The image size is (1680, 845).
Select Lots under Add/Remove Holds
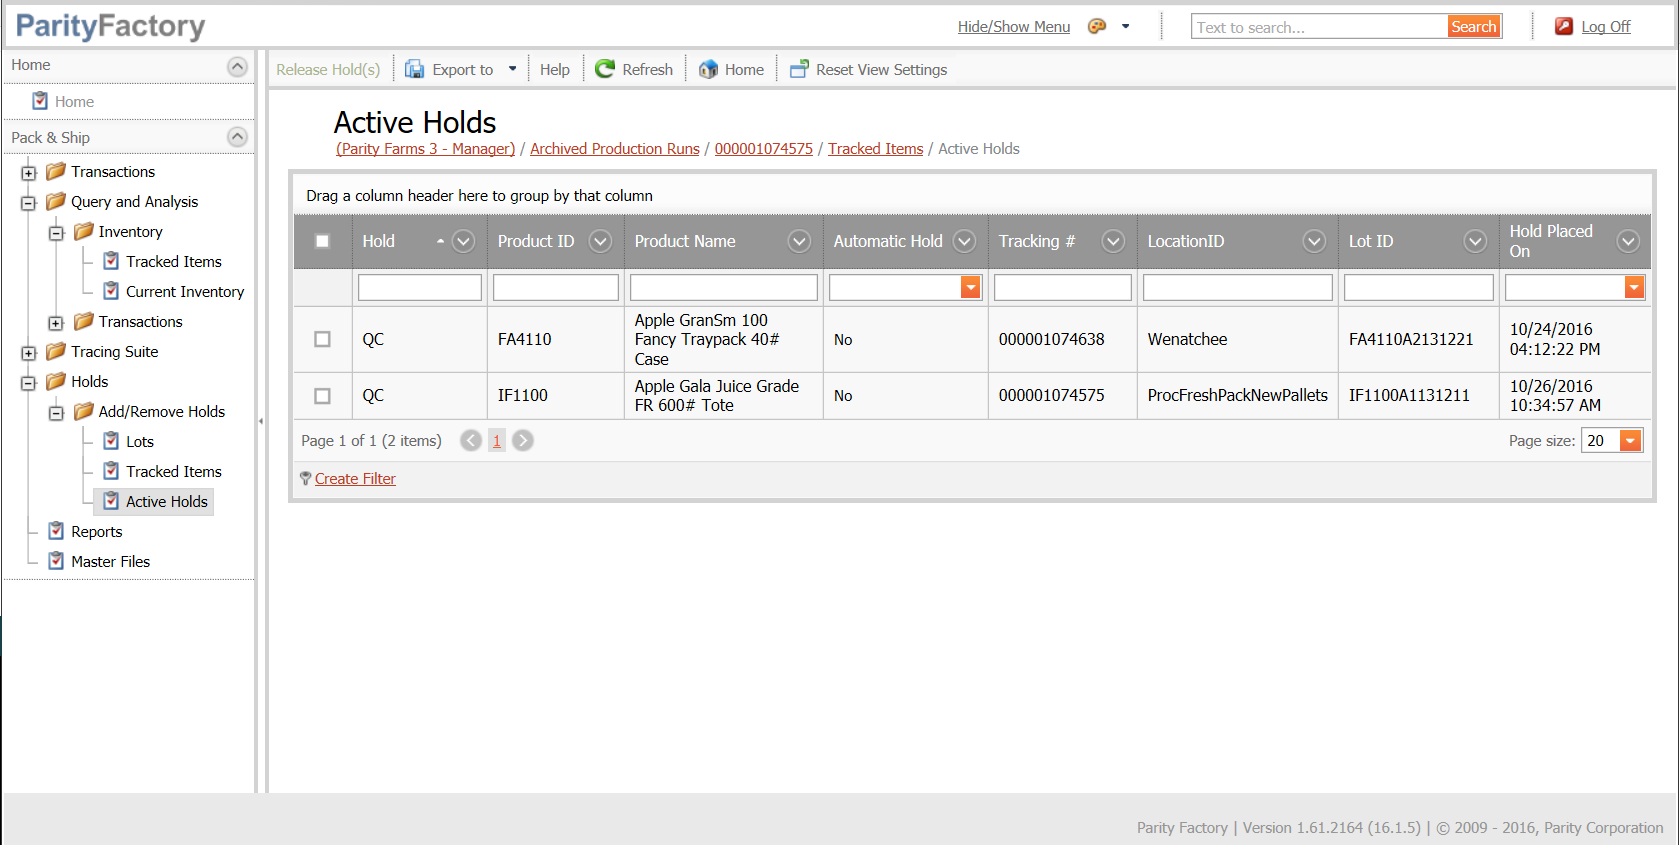tap(139, 442)
